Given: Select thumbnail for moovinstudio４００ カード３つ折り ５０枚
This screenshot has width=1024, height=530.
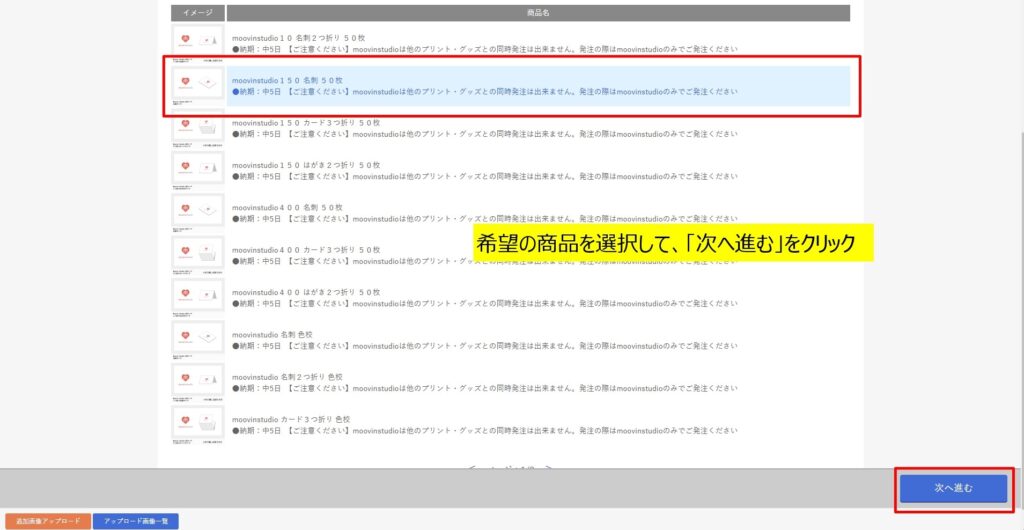Looking at the screenshot, I should coord(197,254).
